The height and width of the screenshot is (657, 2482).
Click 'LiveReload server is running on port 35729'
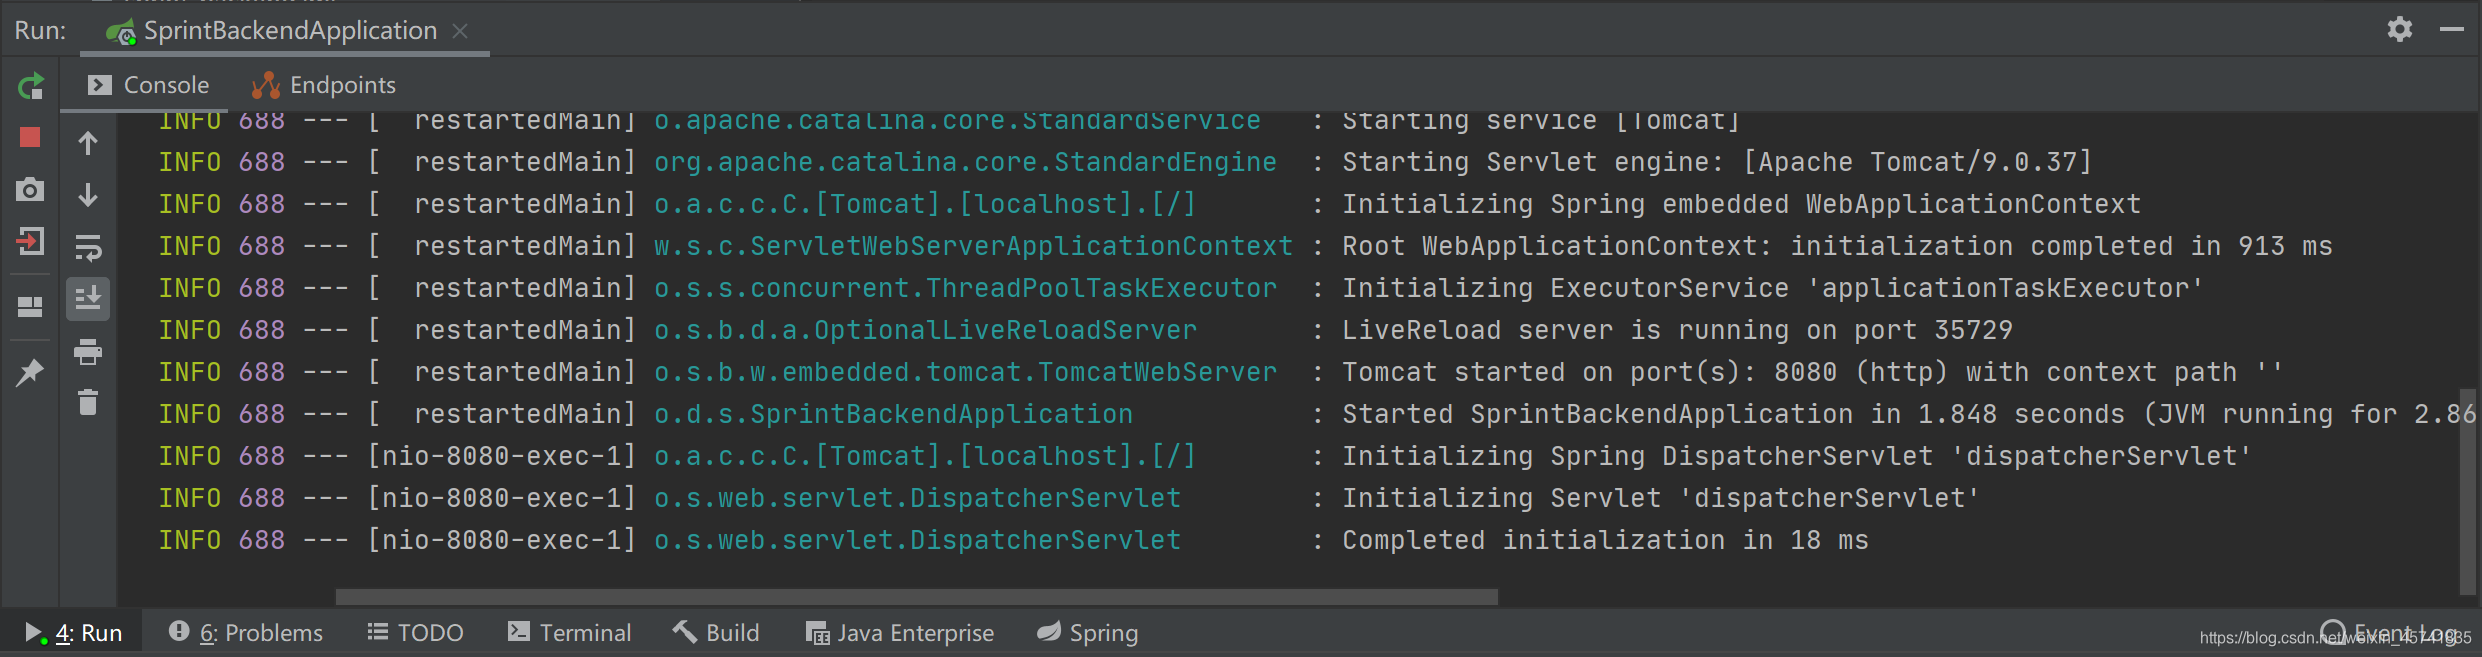[x=1677, y=330]
